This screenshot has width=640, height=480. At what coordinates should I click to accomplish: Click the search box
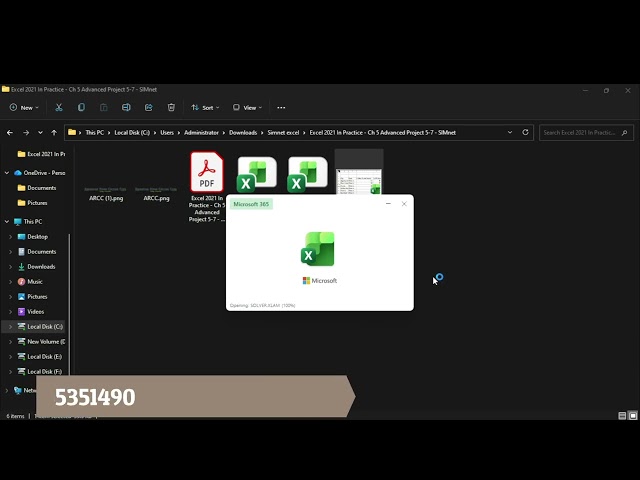tap(586, 133)
